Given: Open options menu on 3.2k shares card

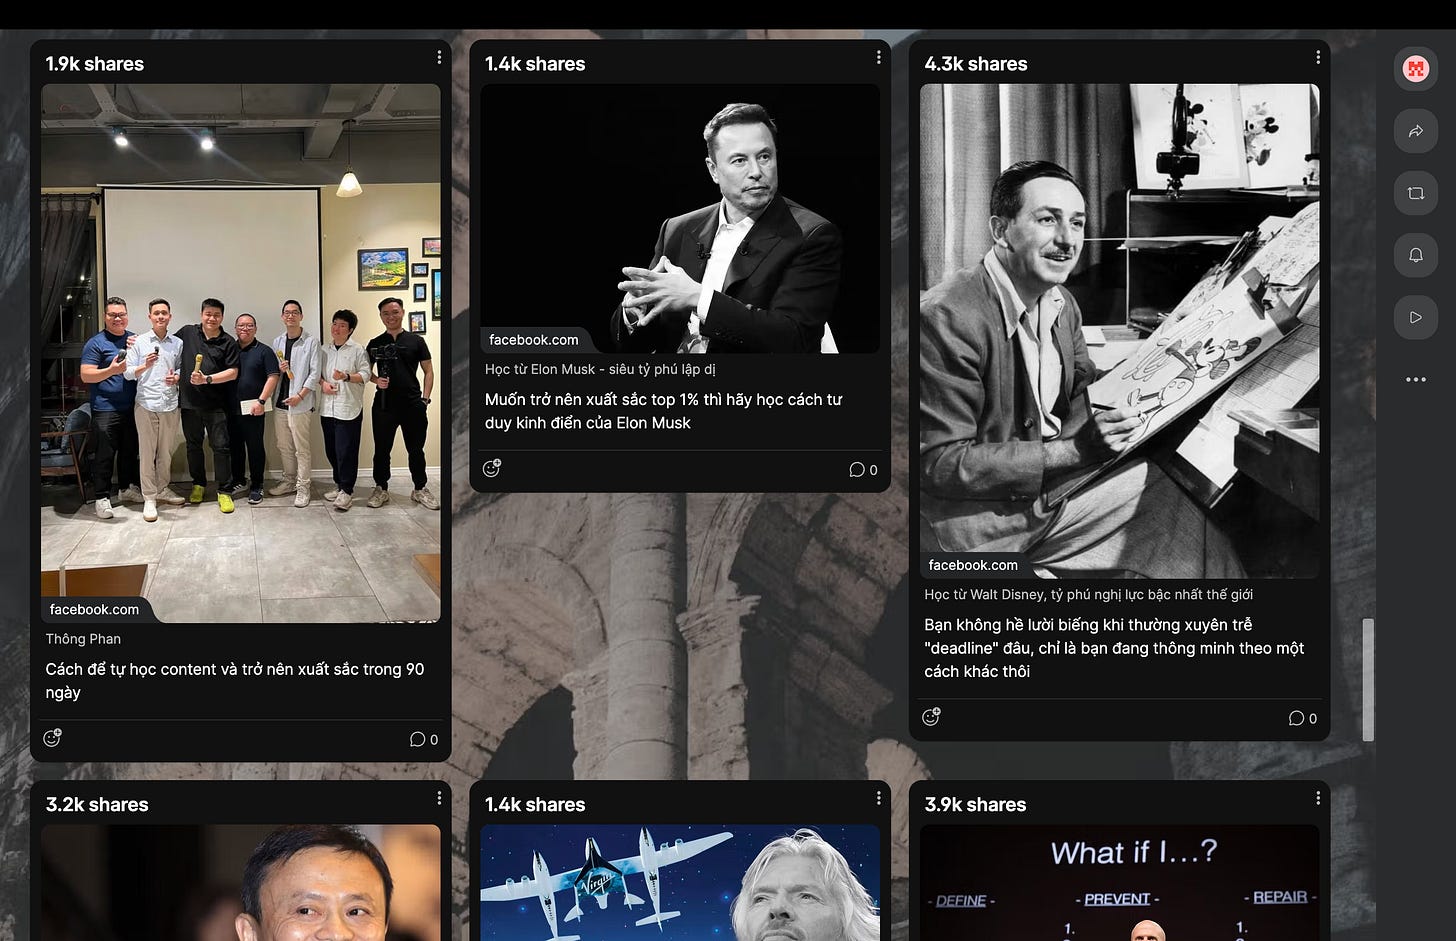Looking at the screenshot, I should 439,798.
